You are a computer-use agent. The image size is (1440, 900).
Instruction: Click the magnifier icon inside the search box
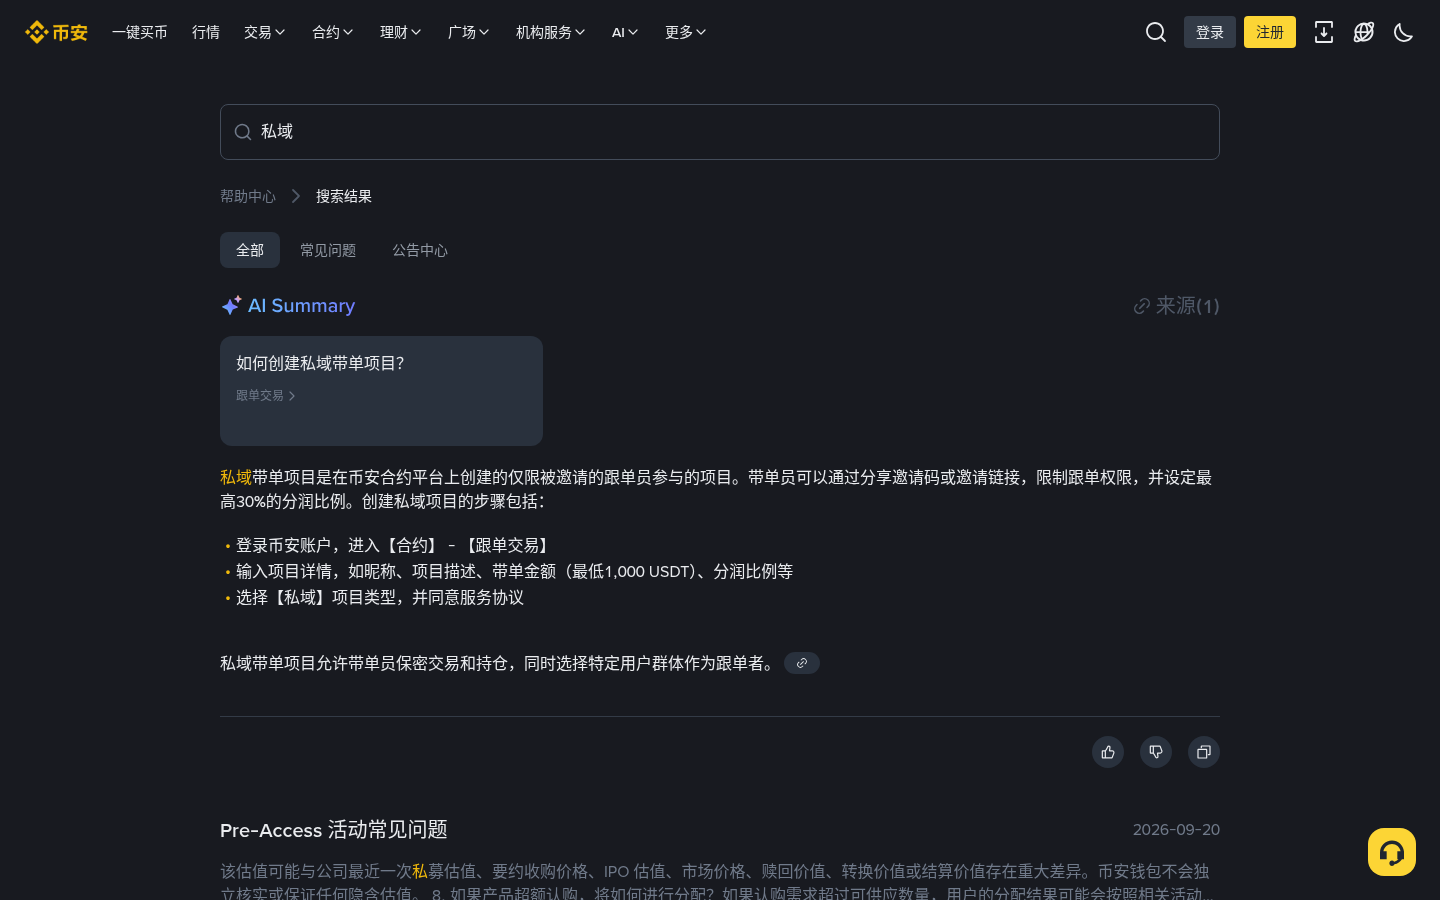(x=243, y=132)
